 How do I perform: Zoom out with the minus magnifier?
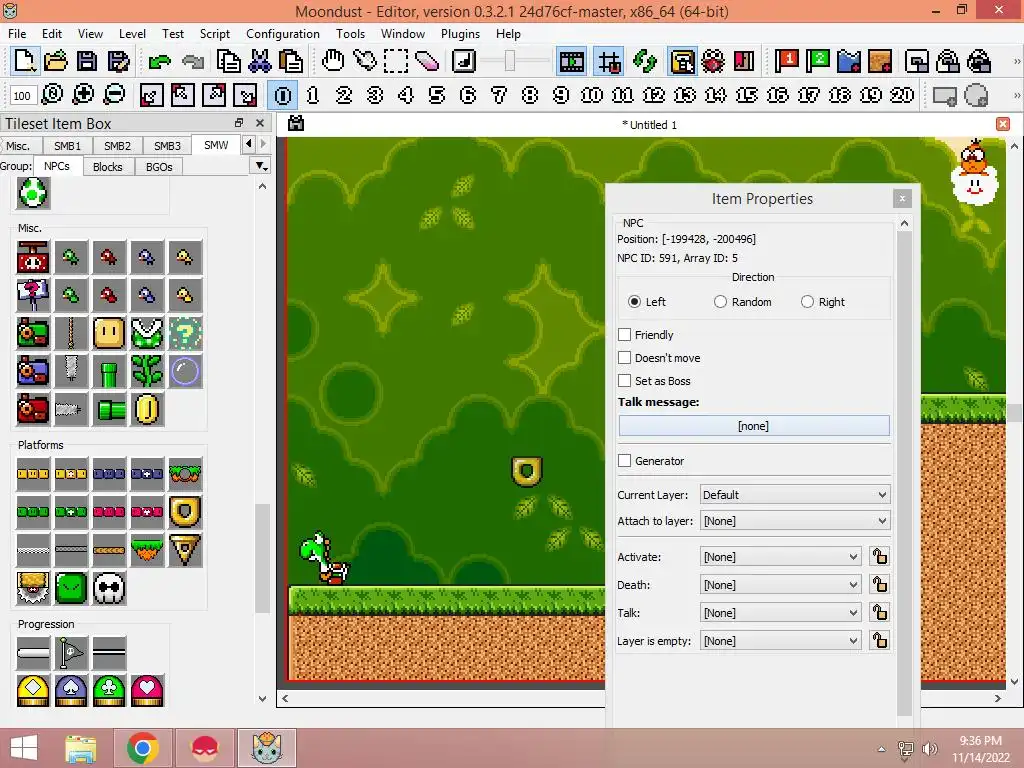114,95
